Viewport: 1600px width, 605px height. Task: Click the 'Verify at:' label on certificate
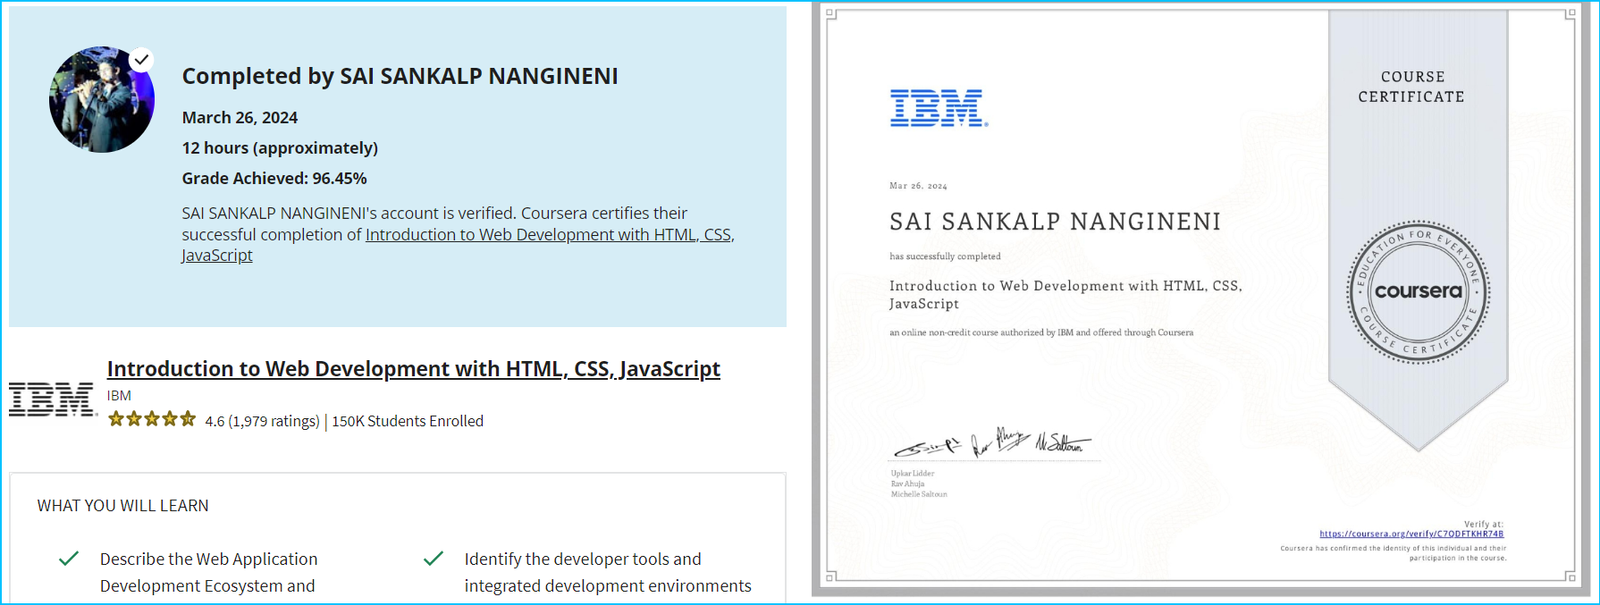[1483, 524]
